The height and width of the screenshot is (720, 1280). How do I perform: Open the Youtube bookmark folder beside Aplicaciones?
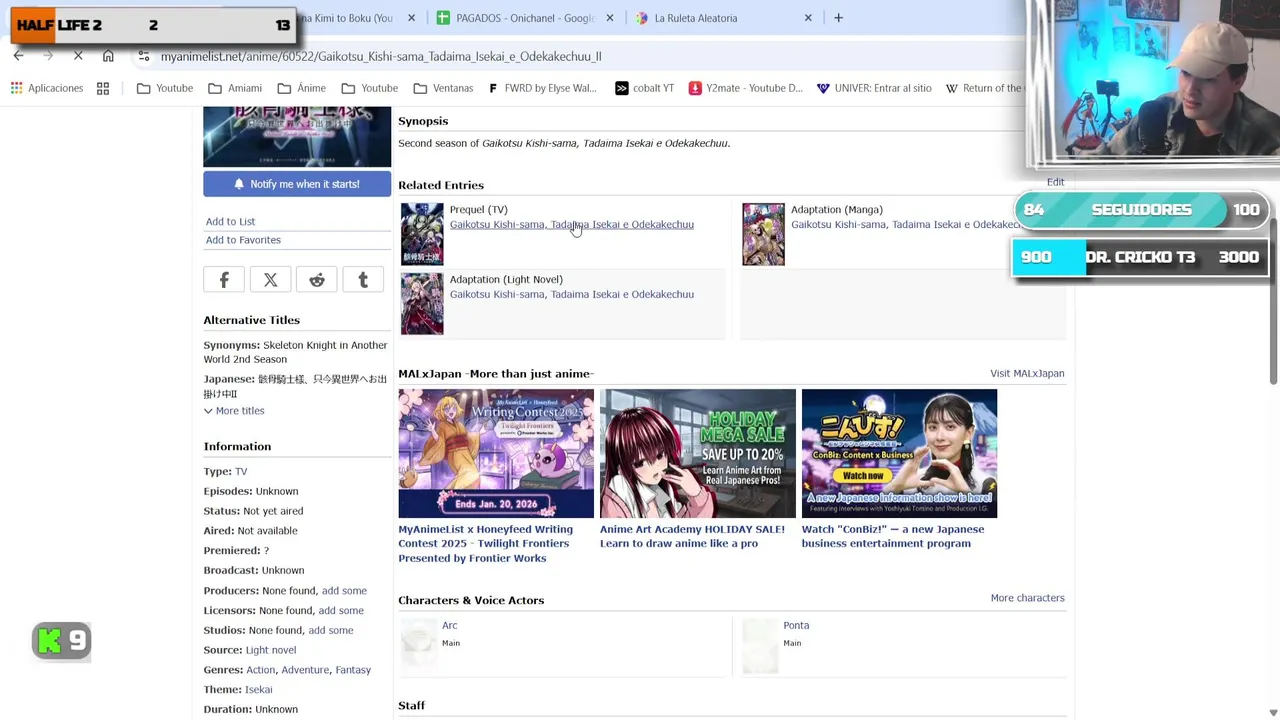coord(165,88)
